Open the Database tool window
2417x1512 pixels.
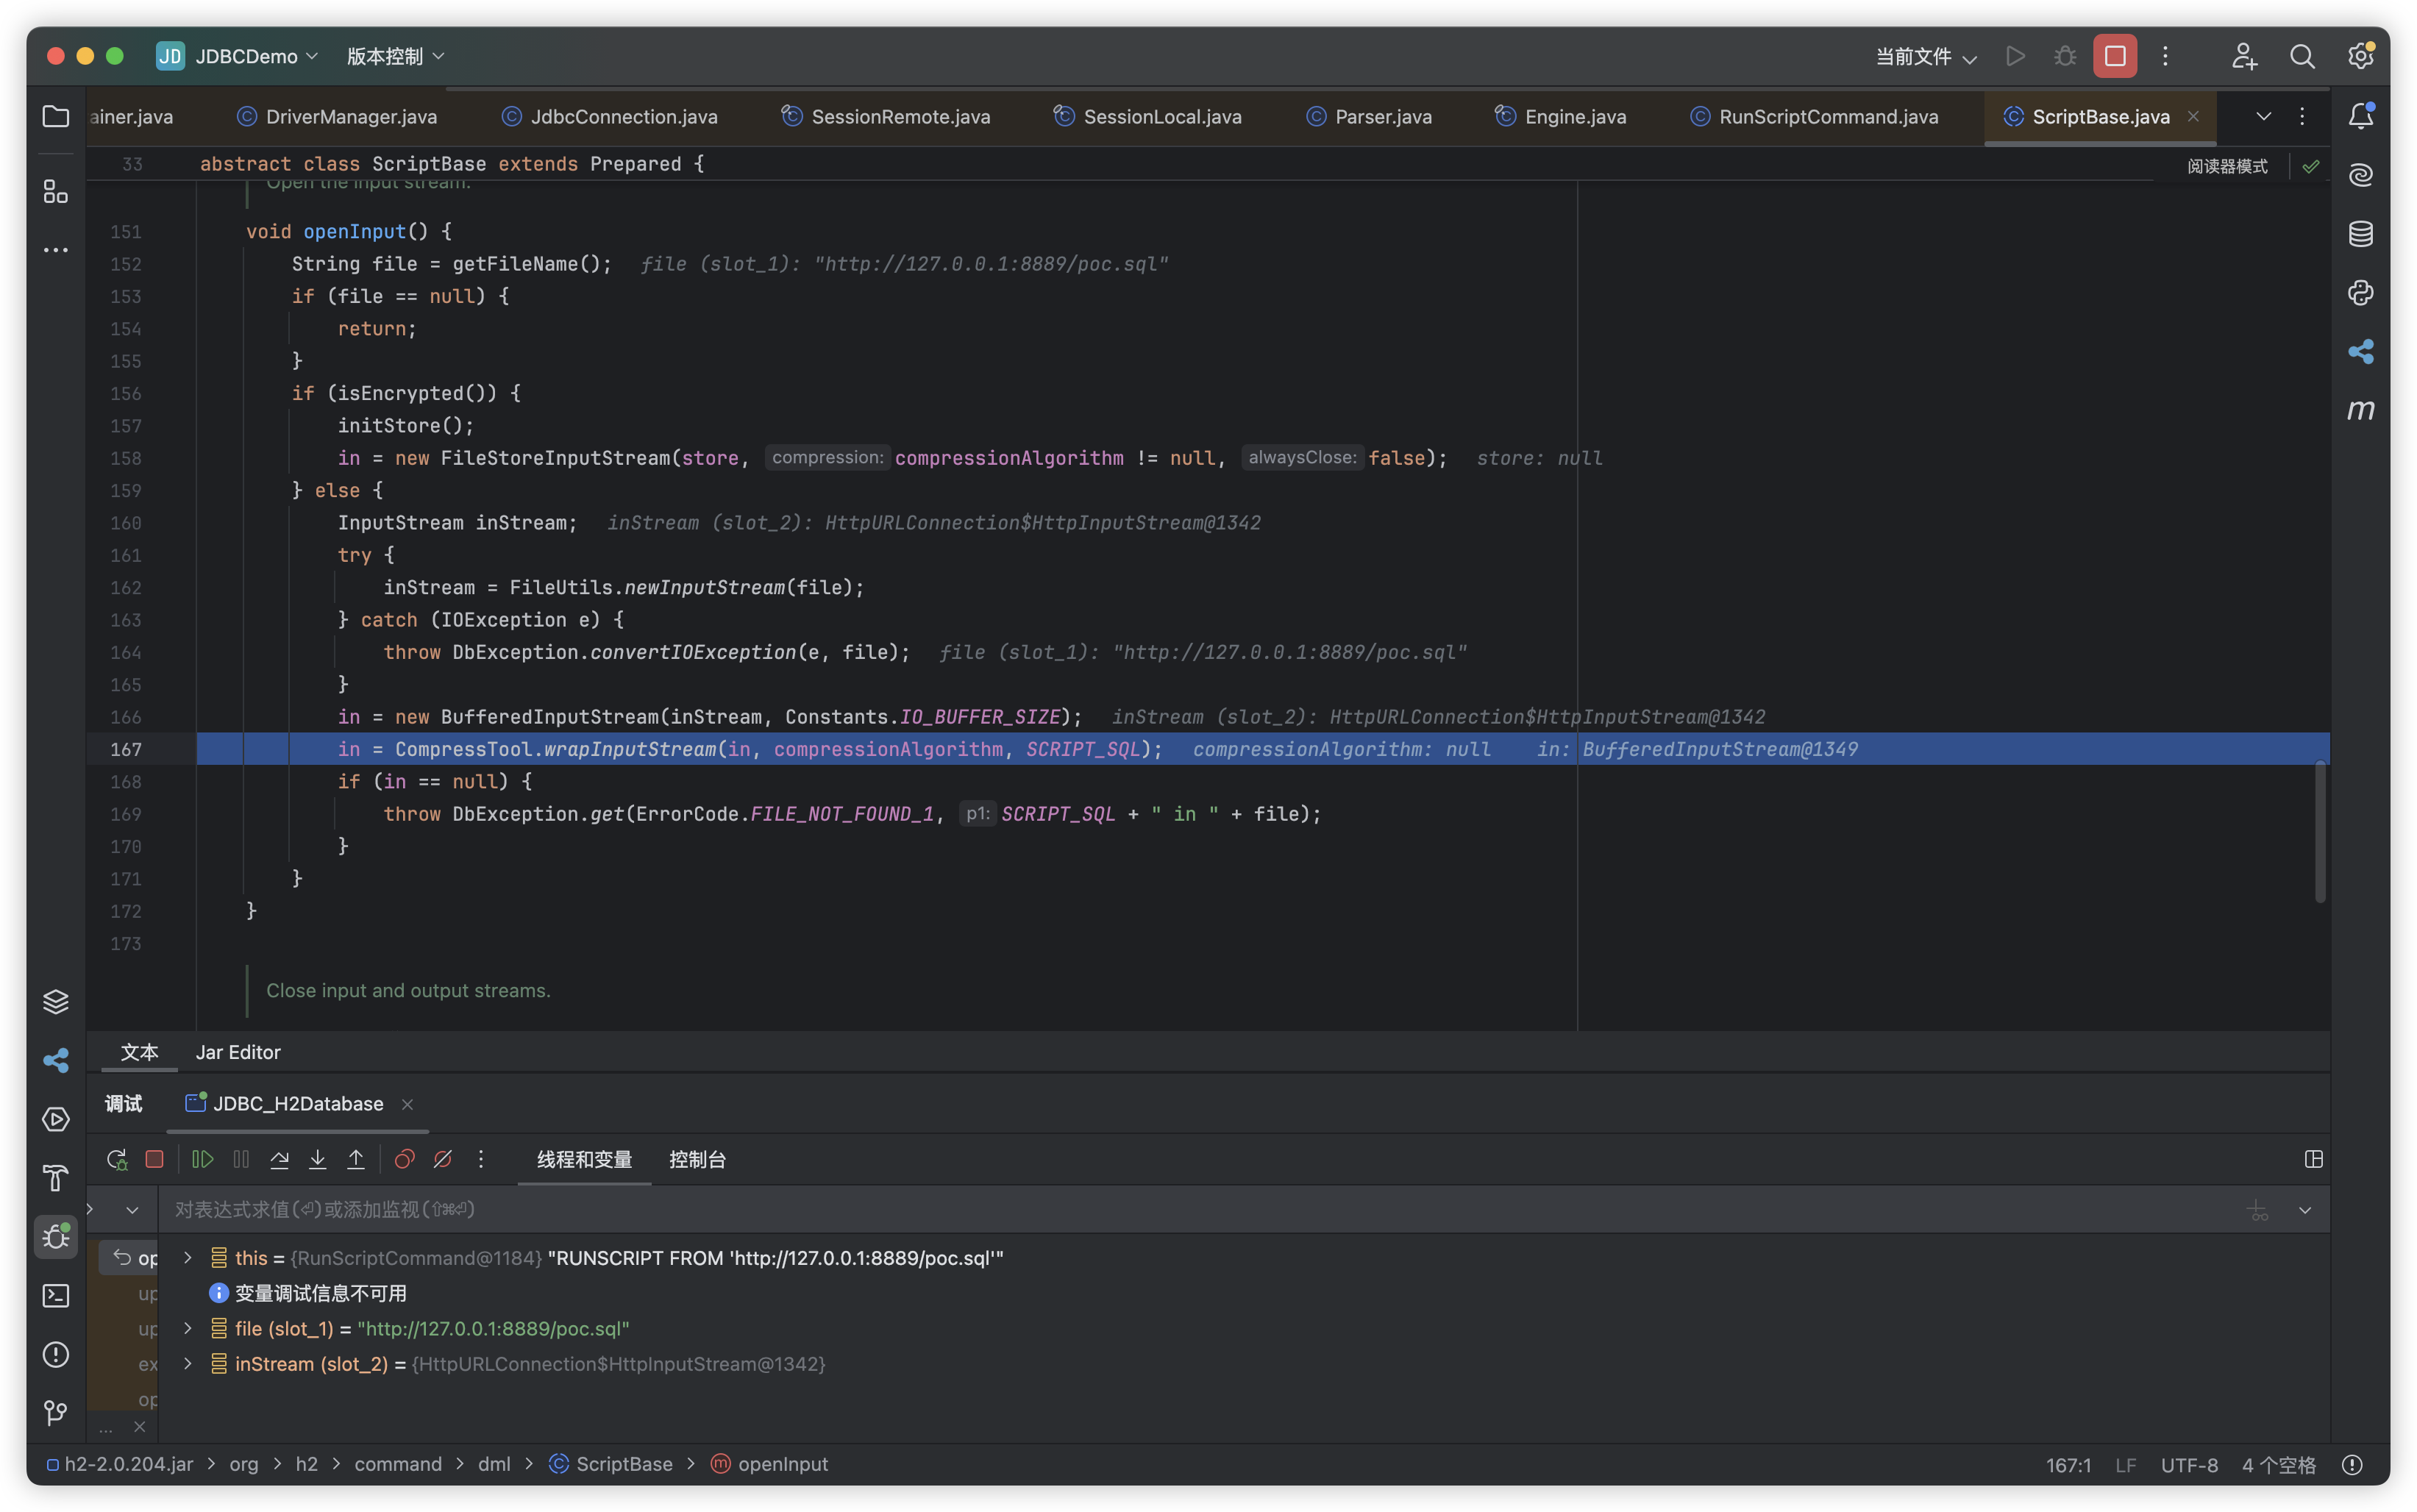(x=2361, y=234)
